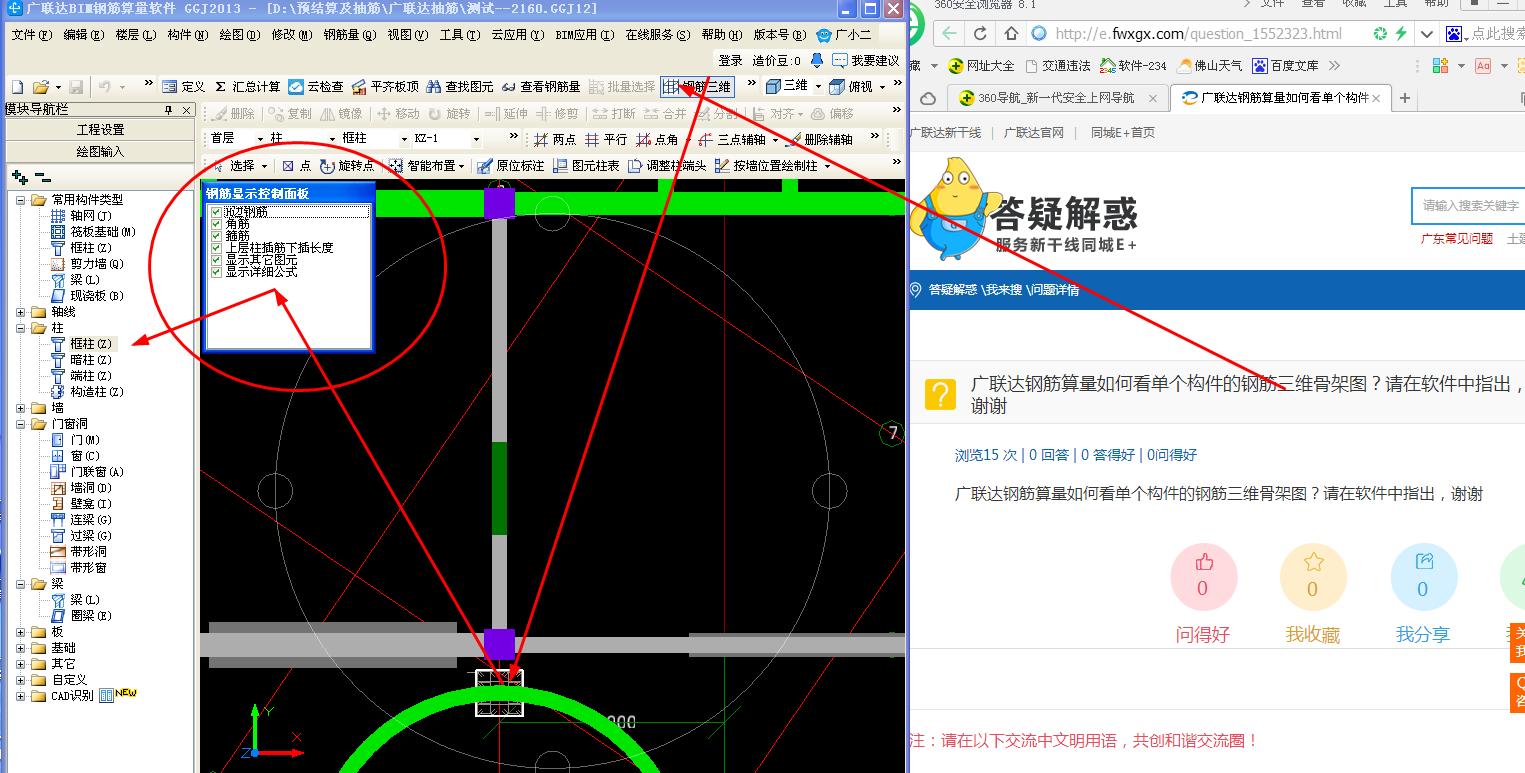Image resolution: width=1525 pixels, height=773 pixels.
Task: Click 工程设置 navigation button
Action: [x=100, y=130]
